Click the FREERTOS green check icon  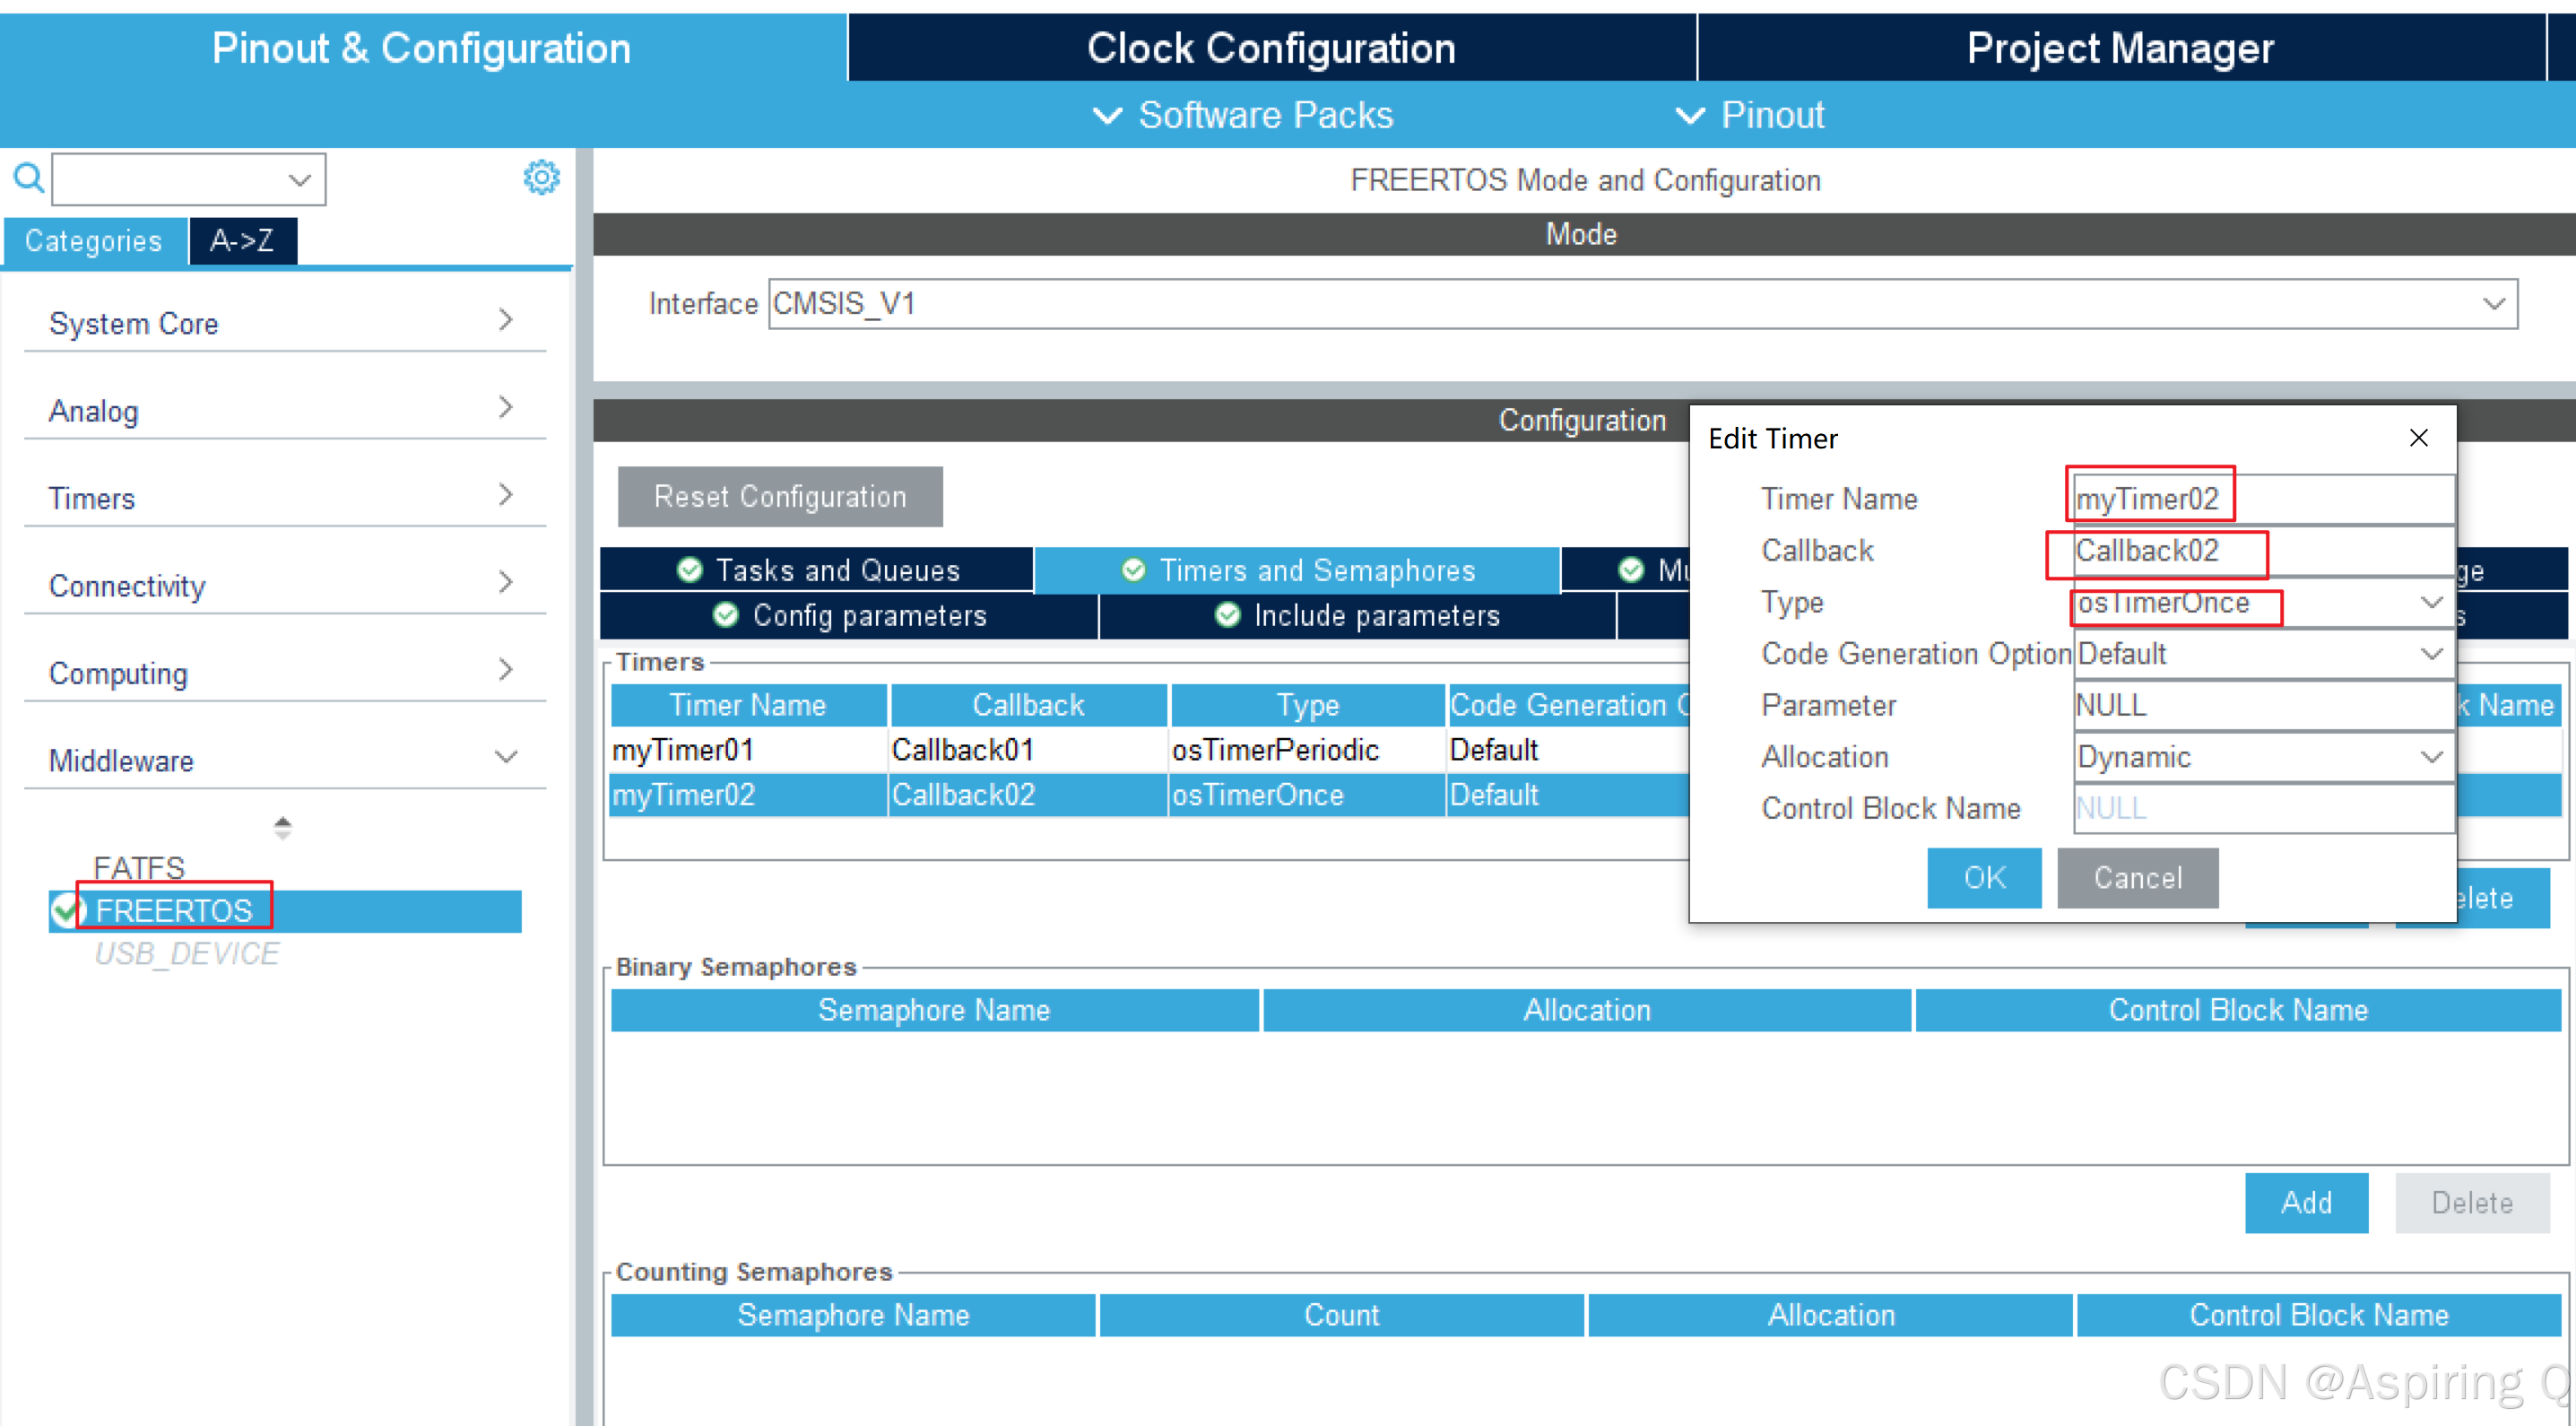click(66, 910)
